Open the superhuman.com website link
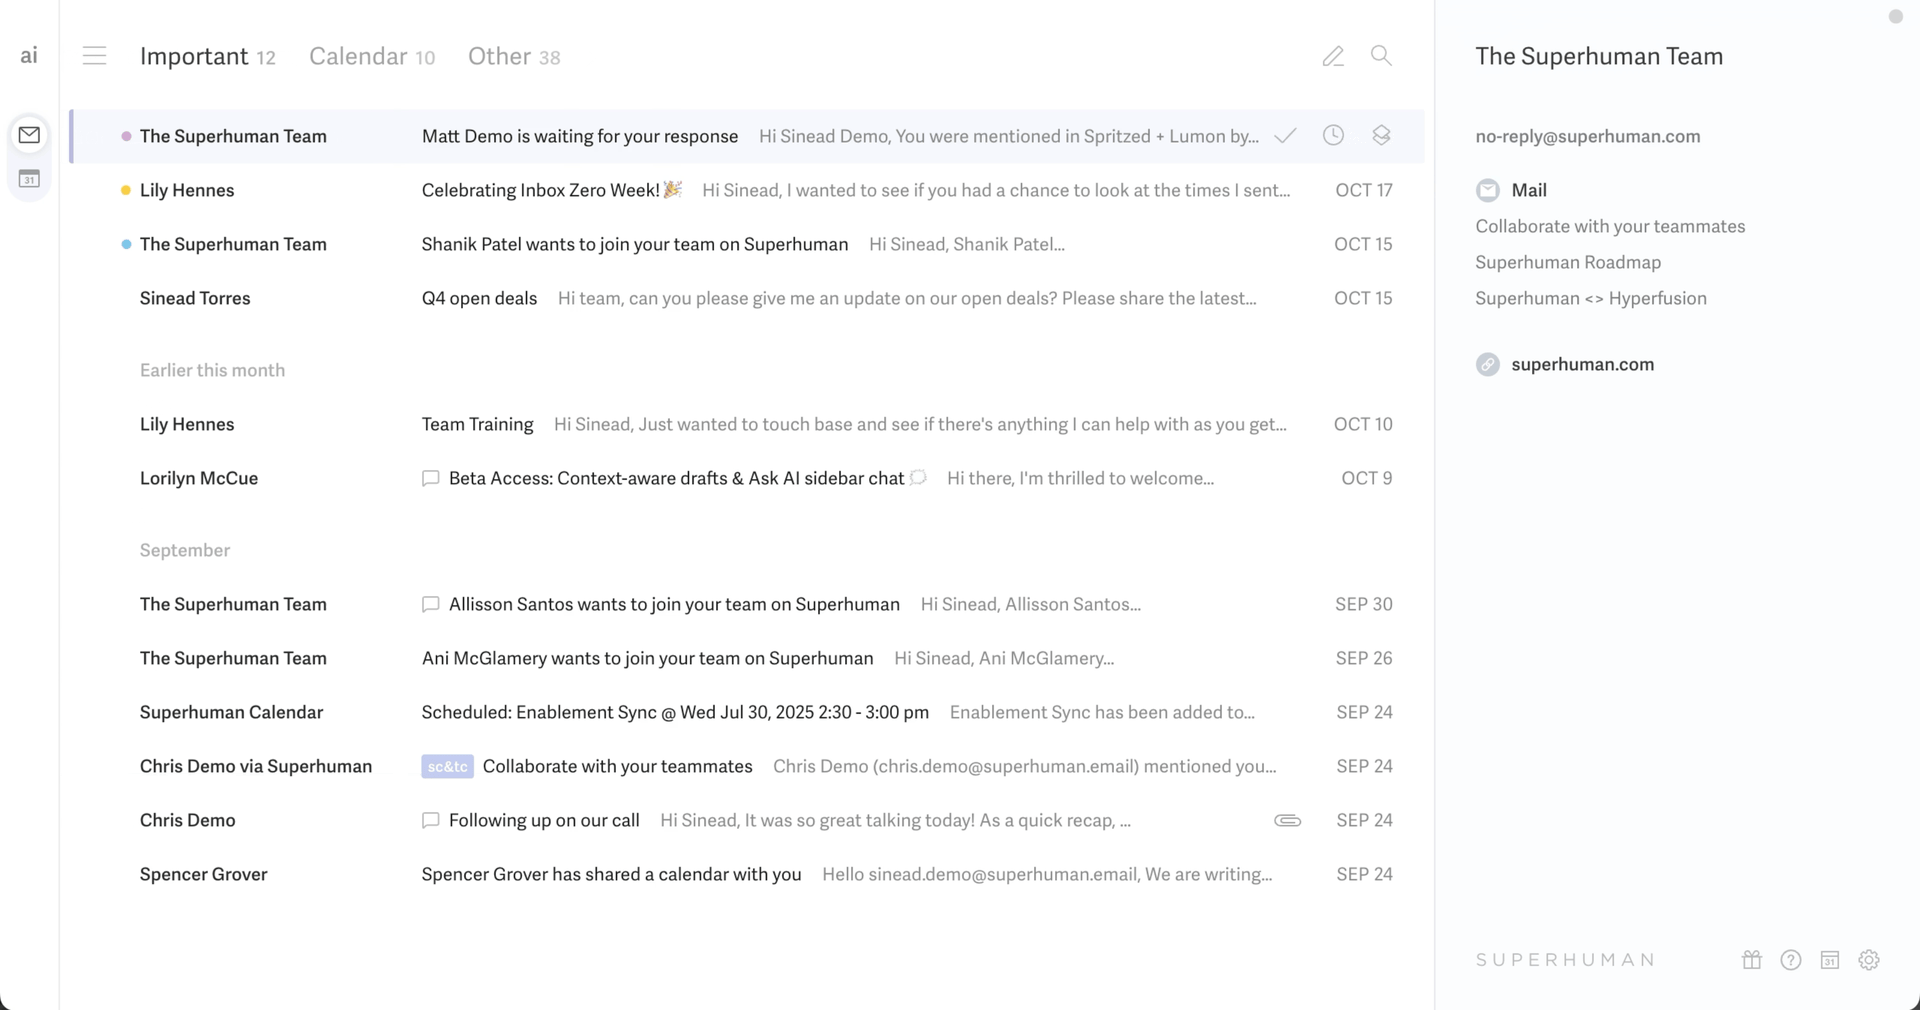Viewport: 1920px width, 1010px height. pos(1582,364)
